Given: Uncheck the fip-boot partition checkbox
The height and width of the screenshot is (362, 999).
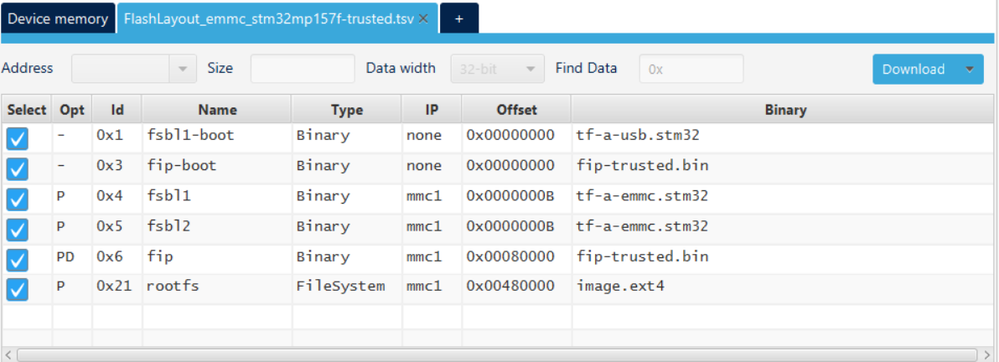Looking at the screenshot, I should tap(17, 169).
